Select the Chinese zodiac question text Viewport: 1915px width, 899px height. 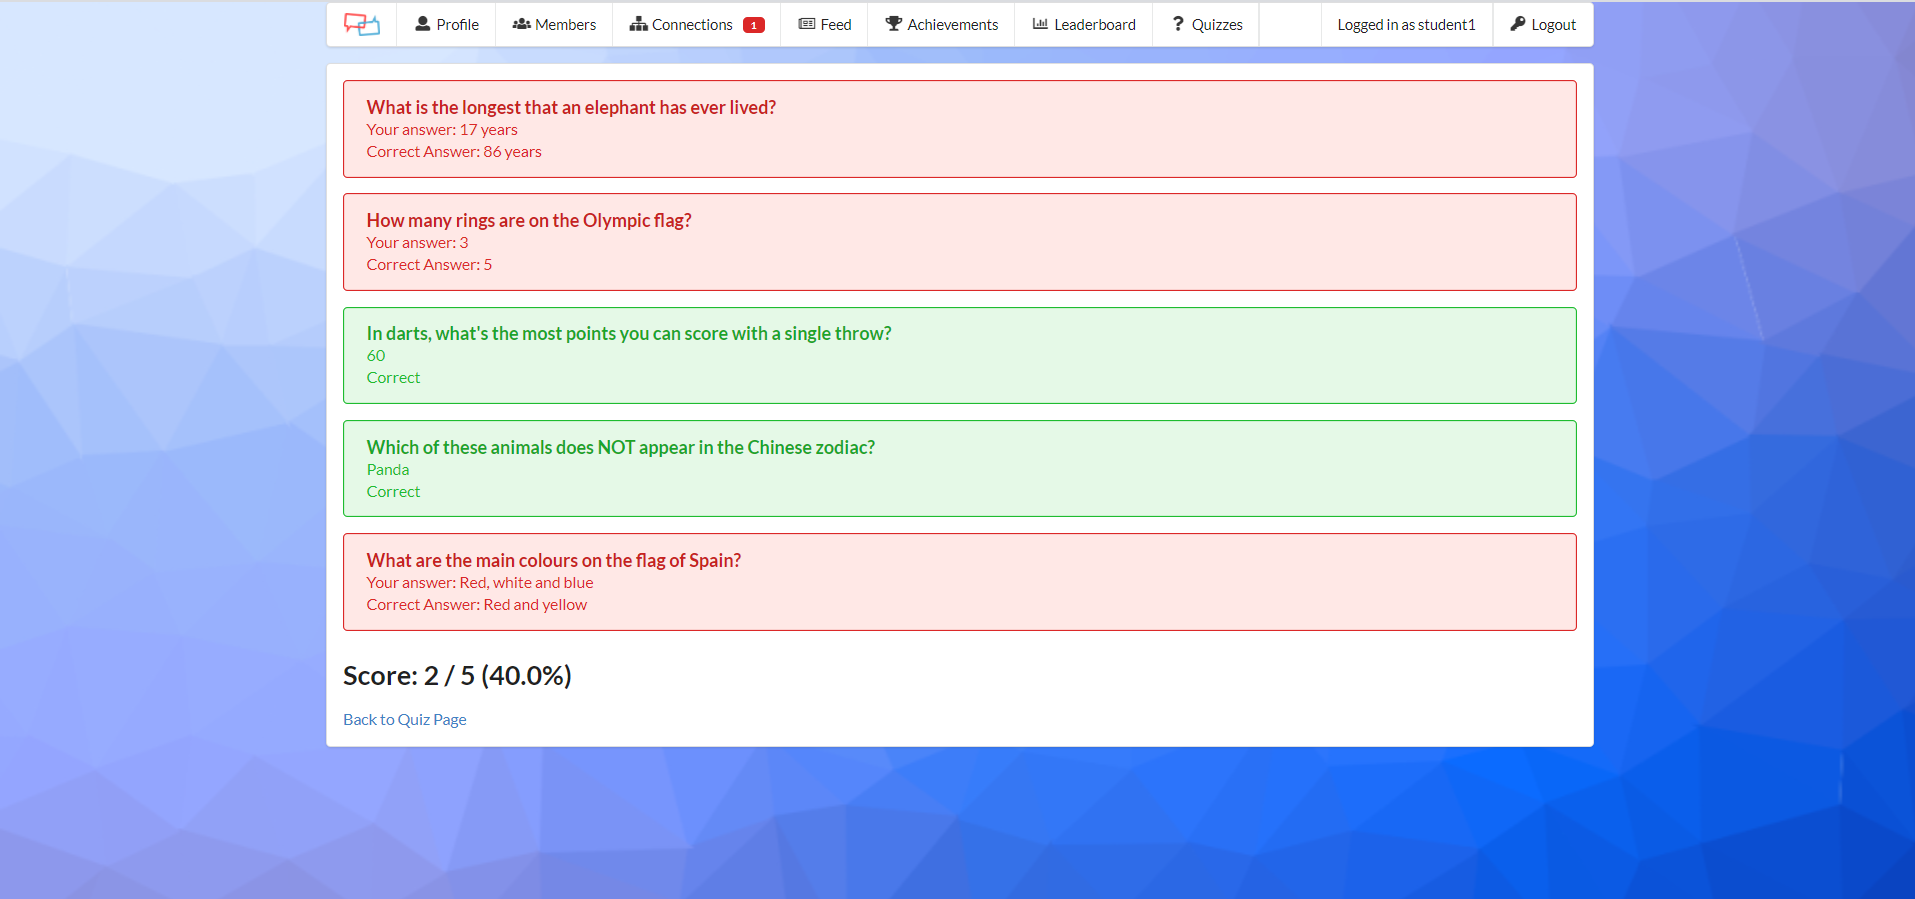click(621, 447)
